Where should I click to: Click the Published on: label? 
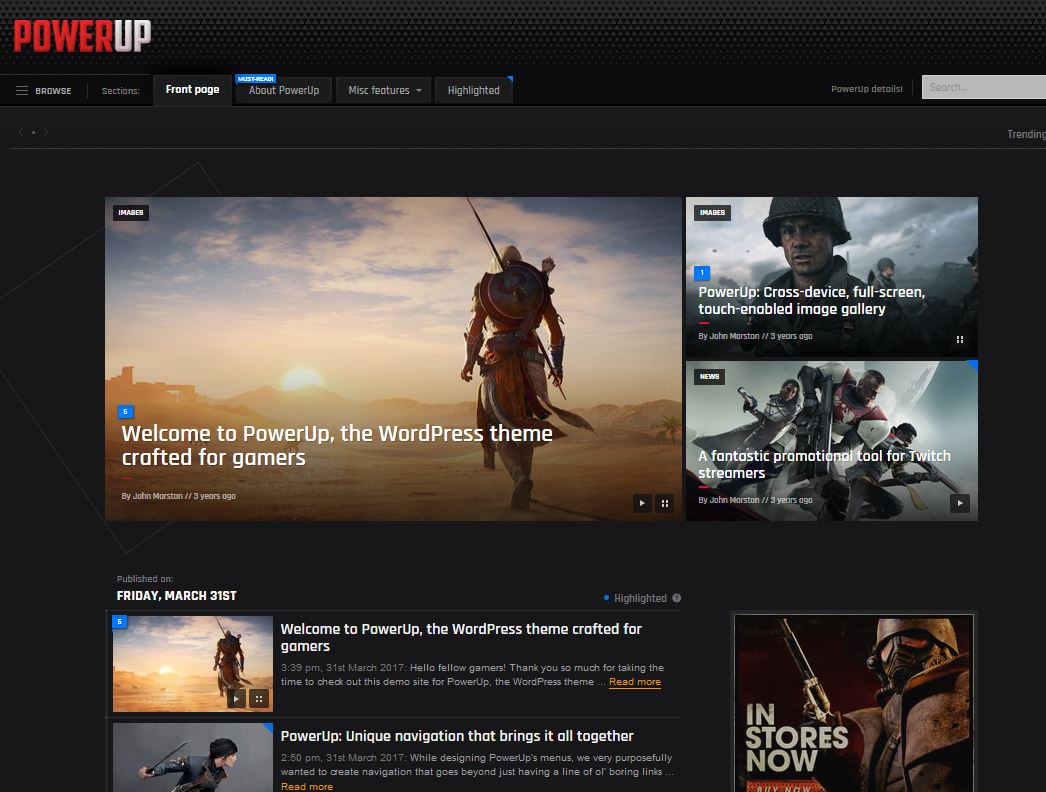pos(145,579)
